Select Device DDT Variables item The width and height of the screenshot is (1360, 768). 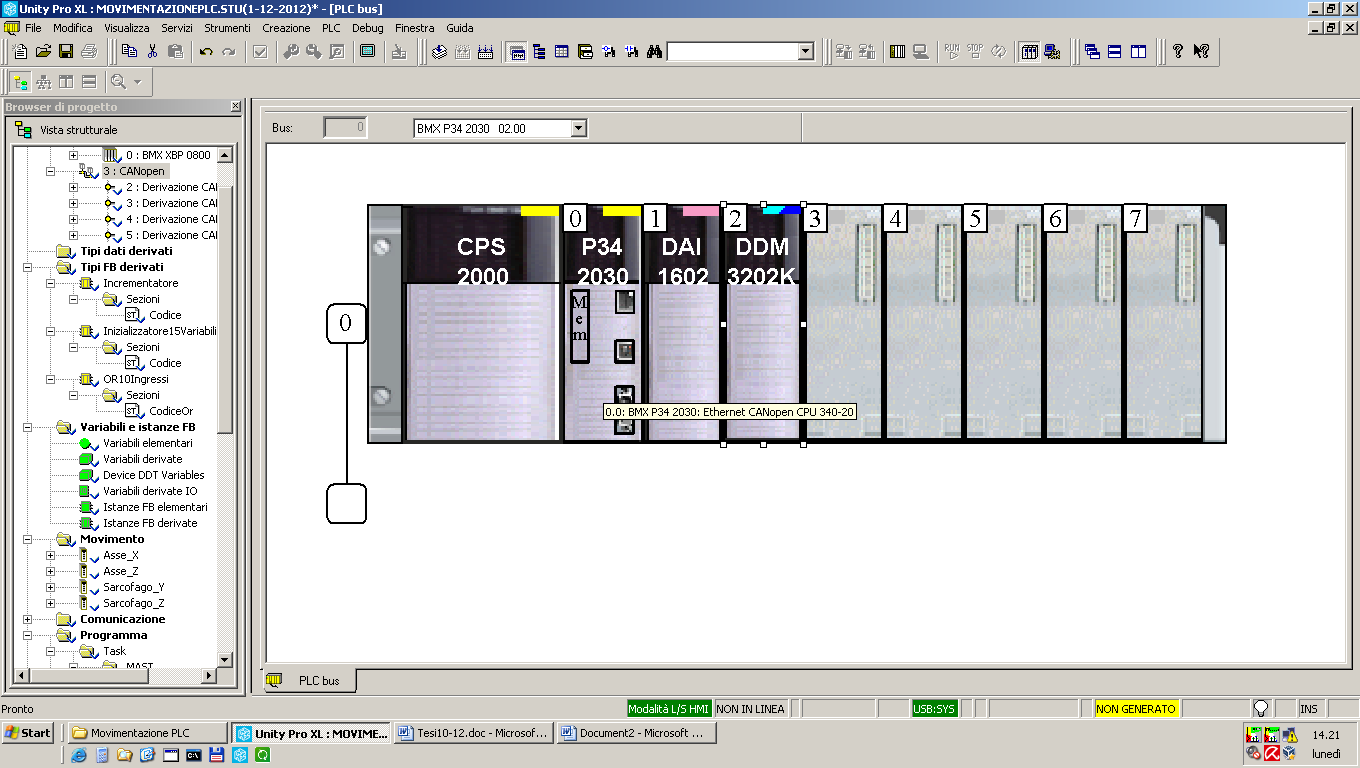pos(154,475)
